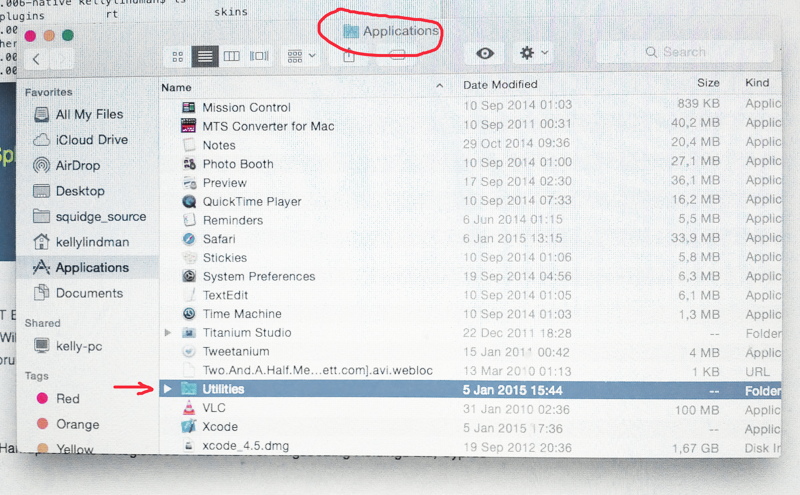The width and height of the screenshot is (800, 495).
Task: Select the size "100 MB" for VLC
Action: click(x=697, y=410)
